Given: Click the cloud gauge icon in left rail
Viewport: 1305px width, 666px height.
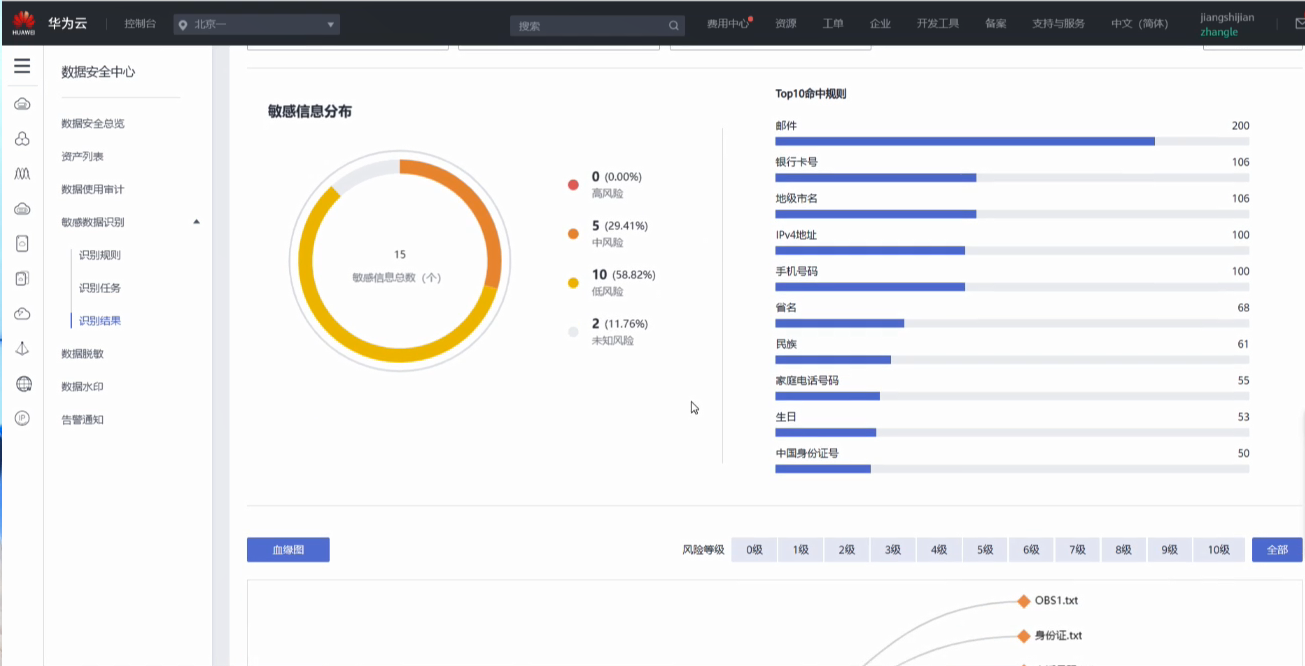Looking at the screenshot, I should tap(22, 314).
